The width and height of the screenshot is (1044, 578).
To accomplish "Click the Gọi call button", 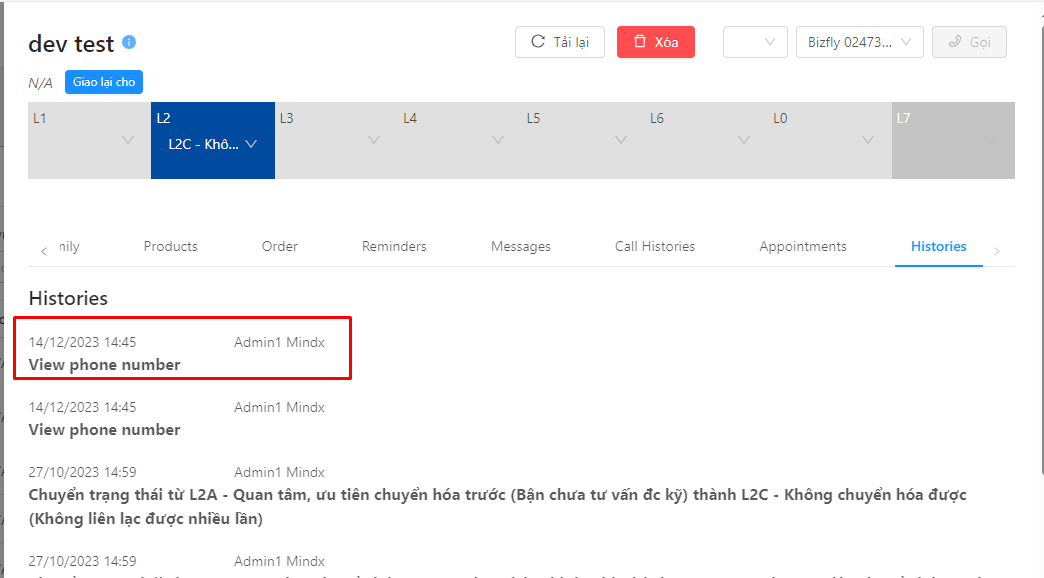I will click(x=969, y=42).
